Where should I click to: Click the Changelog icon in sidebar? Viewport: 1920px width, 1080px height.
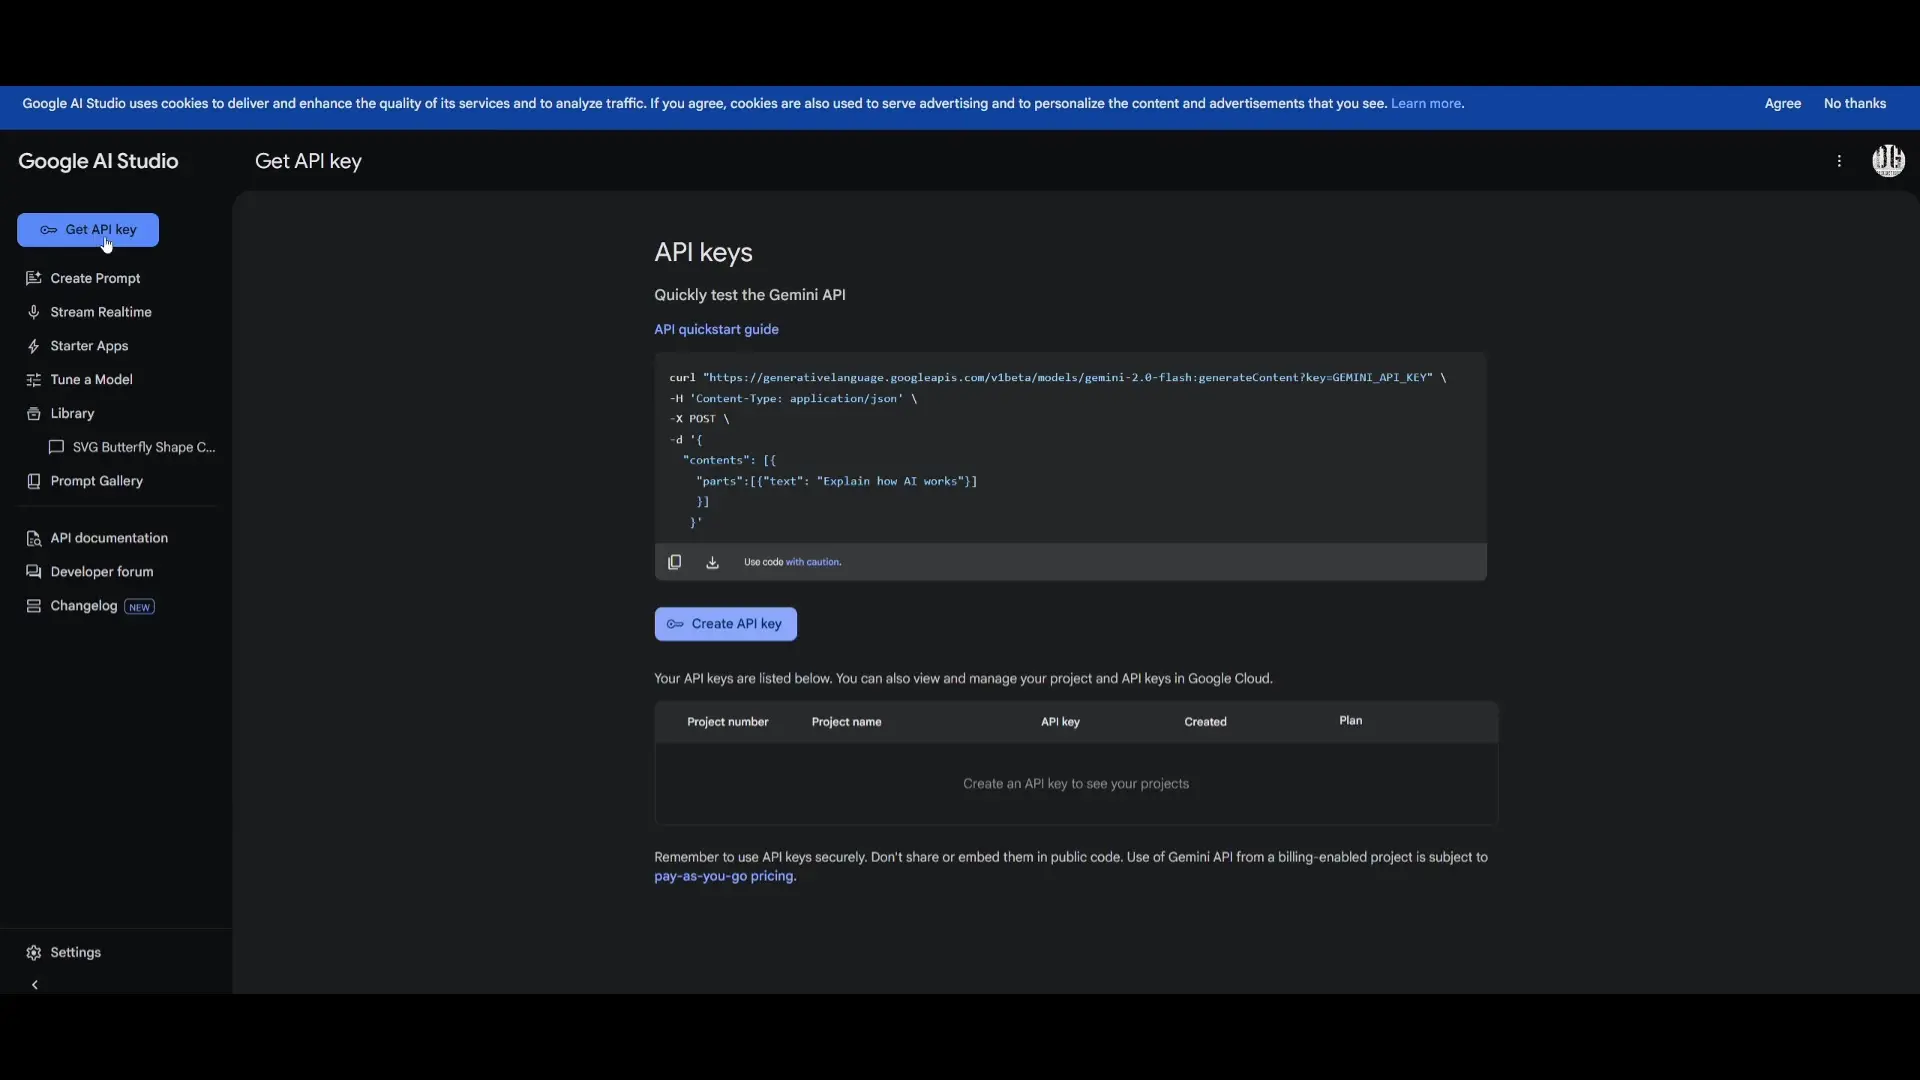tap(33, 606)
